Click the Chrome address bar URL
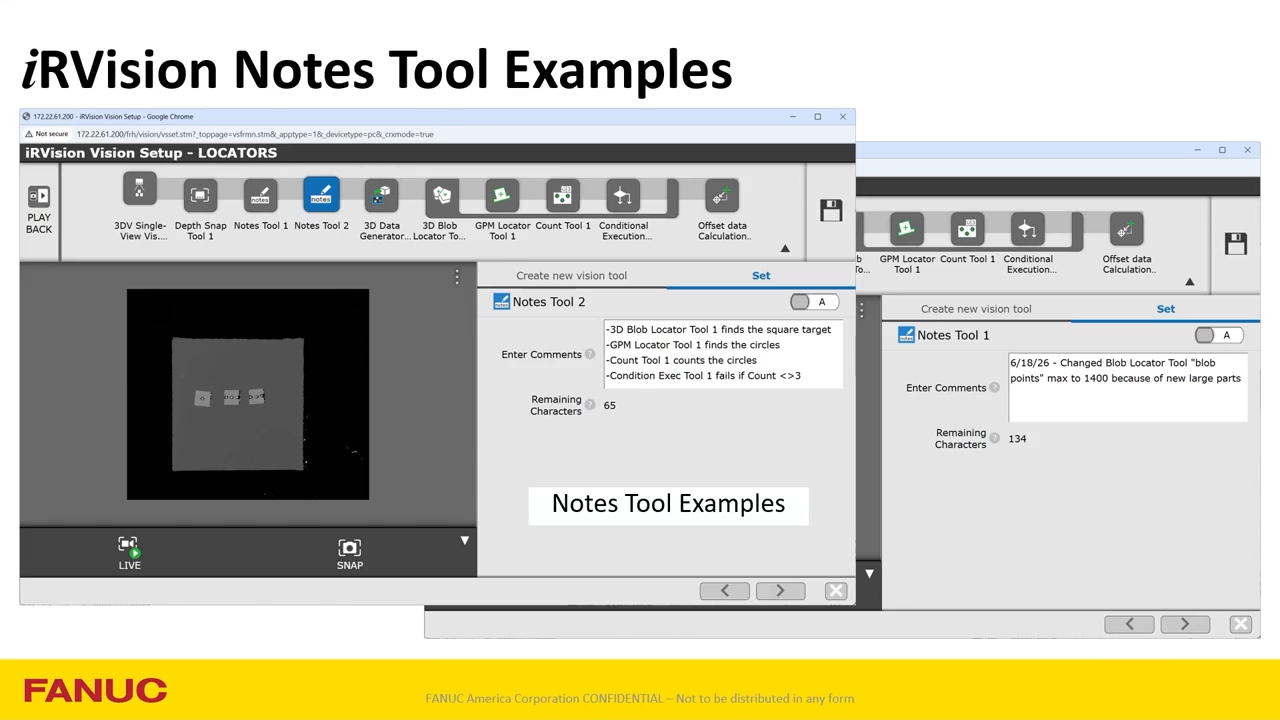The width and height of the screenshot is (1280, 720). tap(255, 134)
